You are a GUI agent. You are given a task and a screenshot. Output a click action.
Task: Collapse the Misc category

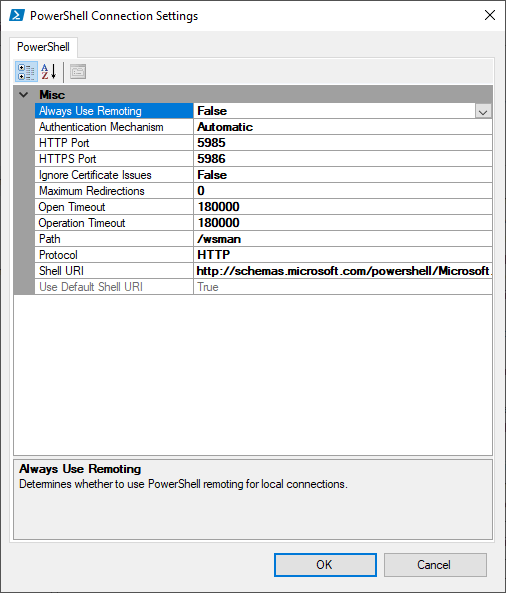23,95
